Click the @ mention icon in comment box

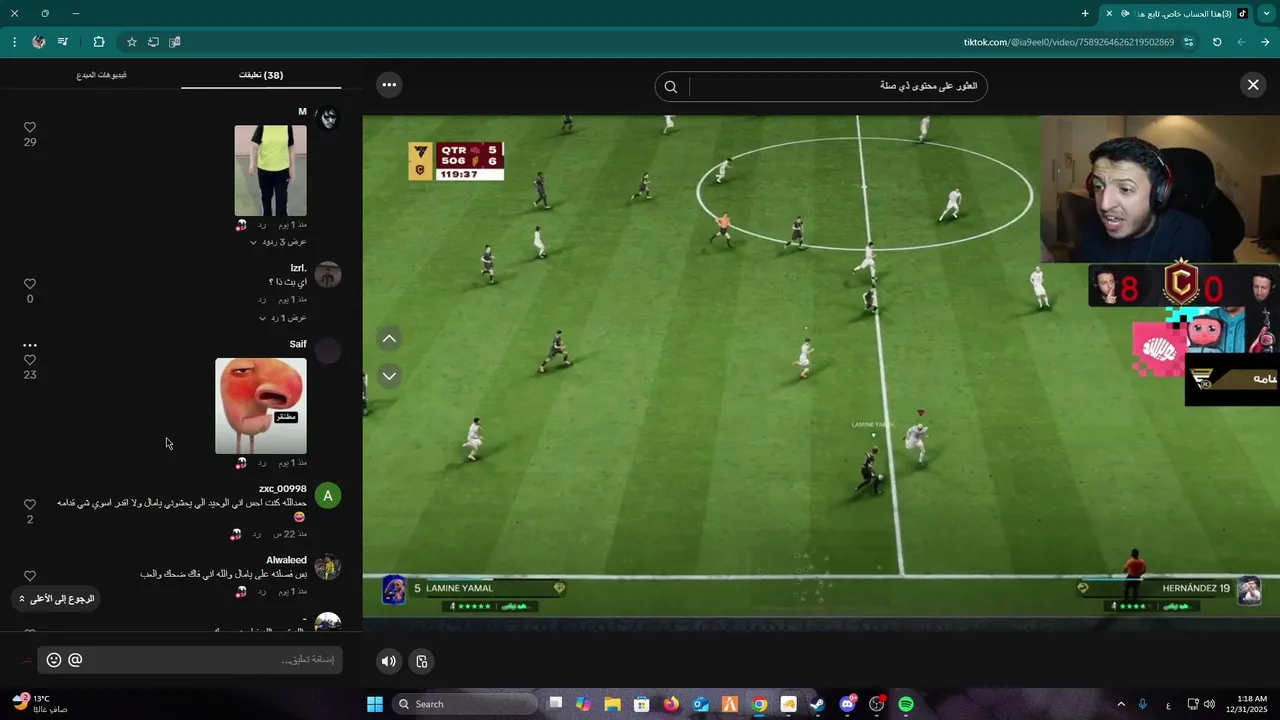pyautogui.click(x=75, y=660)
